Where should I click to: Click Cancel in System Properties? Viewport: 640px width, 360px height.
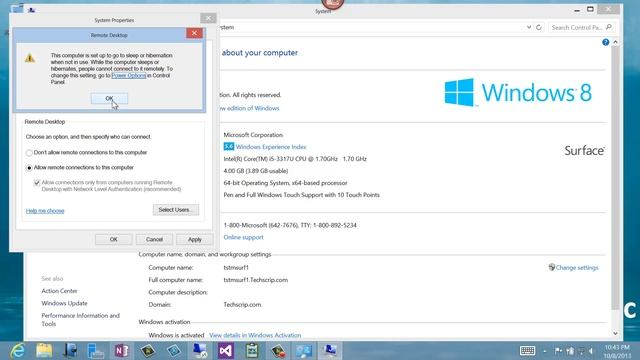pos(154,239)
